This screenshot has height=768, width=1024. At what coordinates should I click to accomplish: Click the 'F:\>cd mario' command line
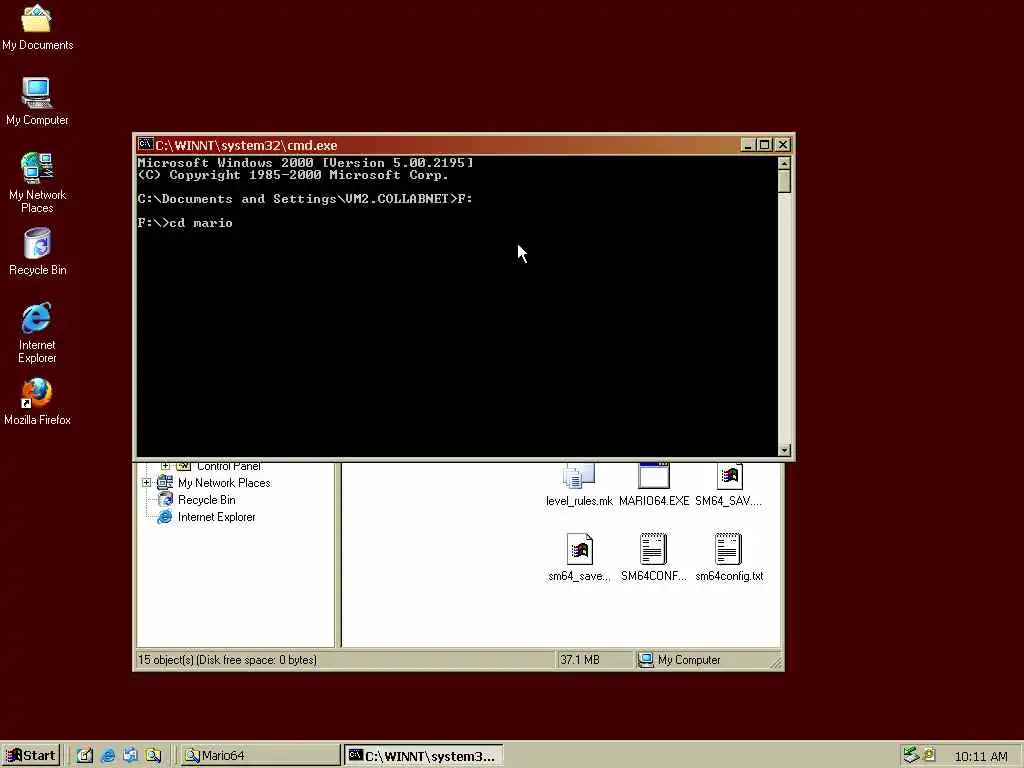click(x=185, y=223)
